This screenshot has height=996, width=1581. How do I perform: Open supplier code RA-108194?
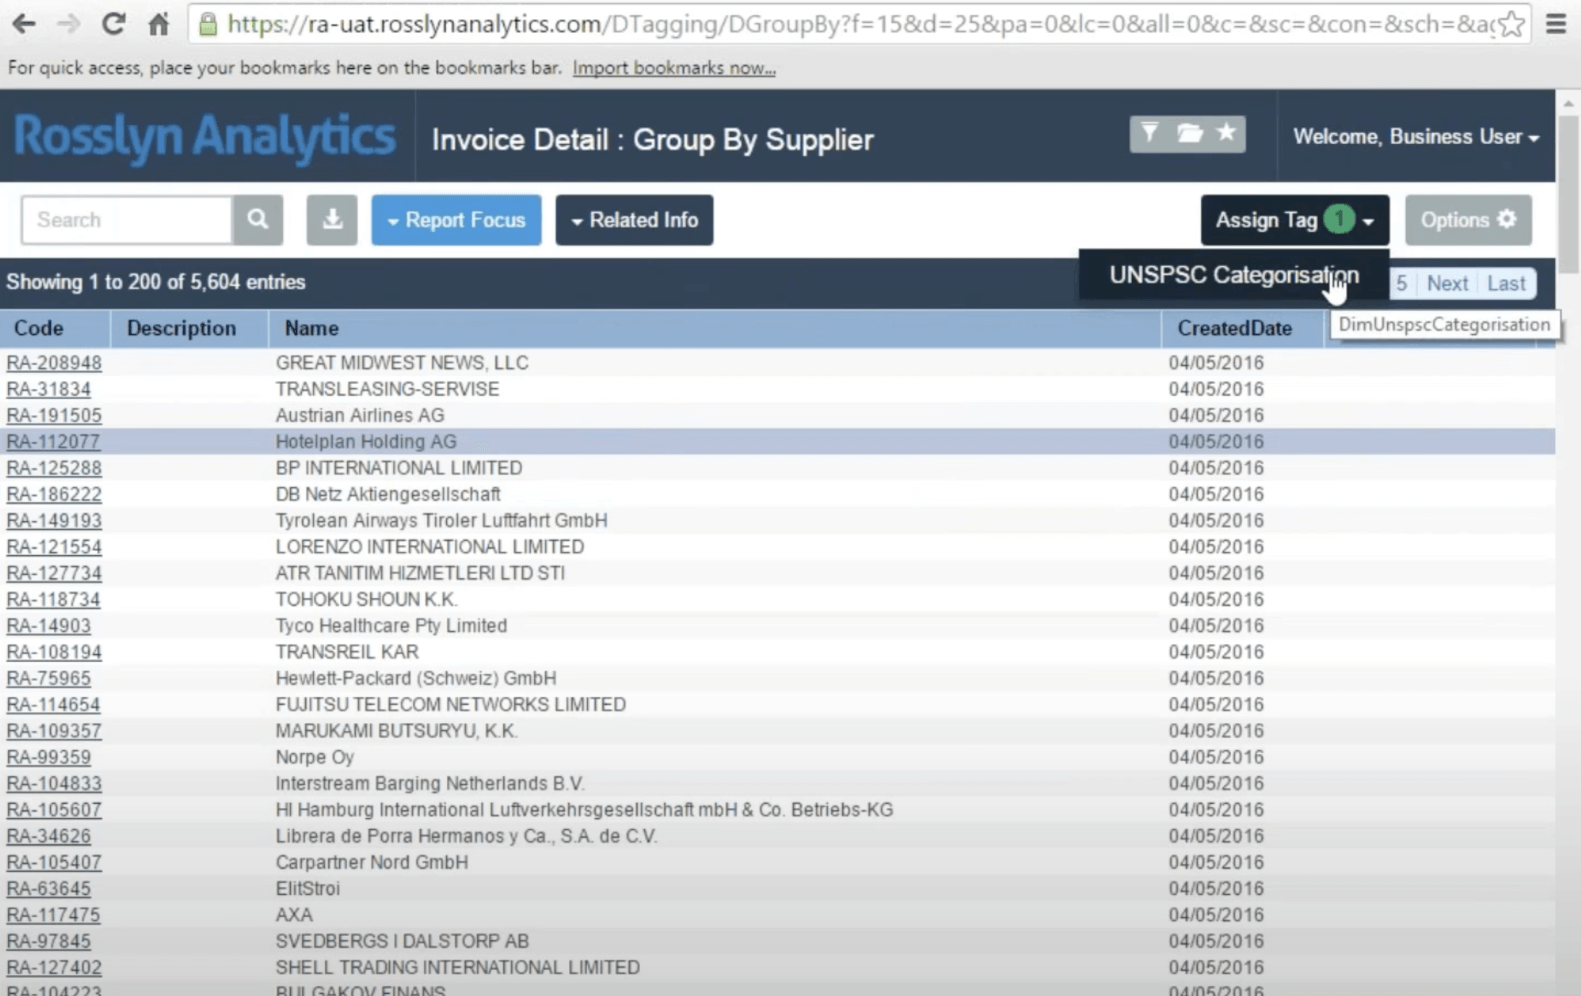[54, 652]
